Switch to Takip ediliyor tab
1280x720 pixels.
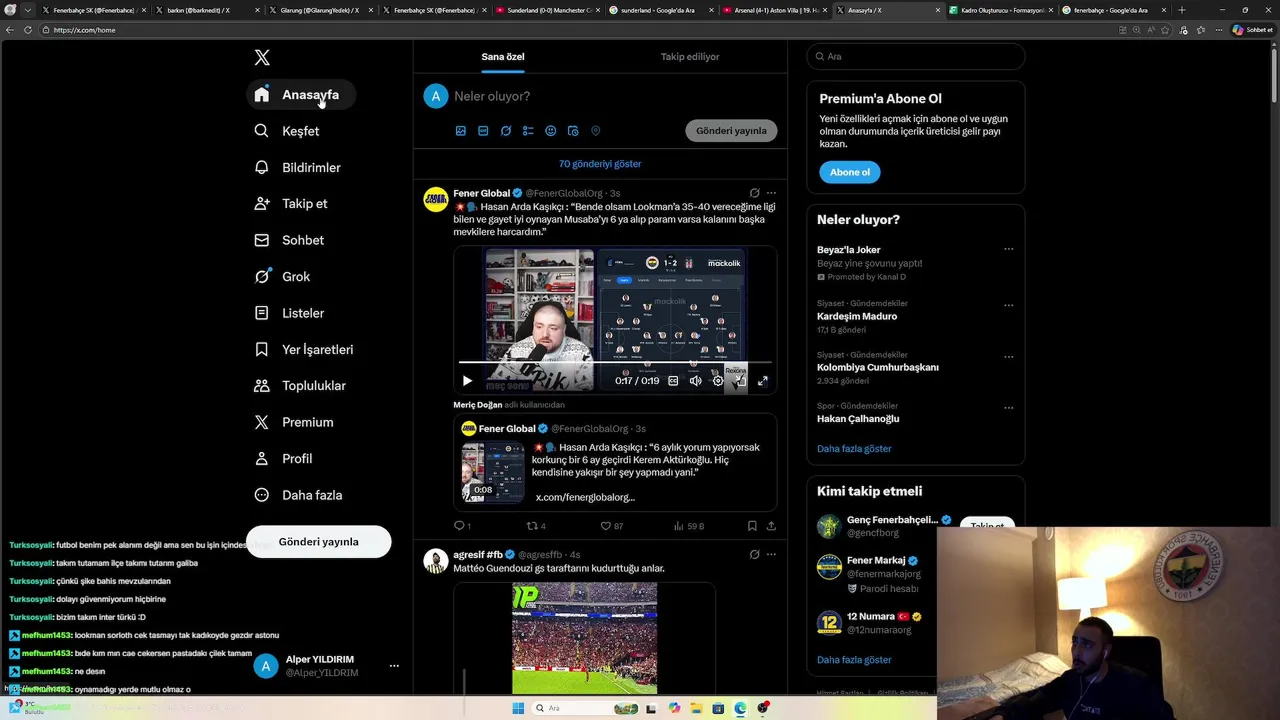click(x=690, y=57)
